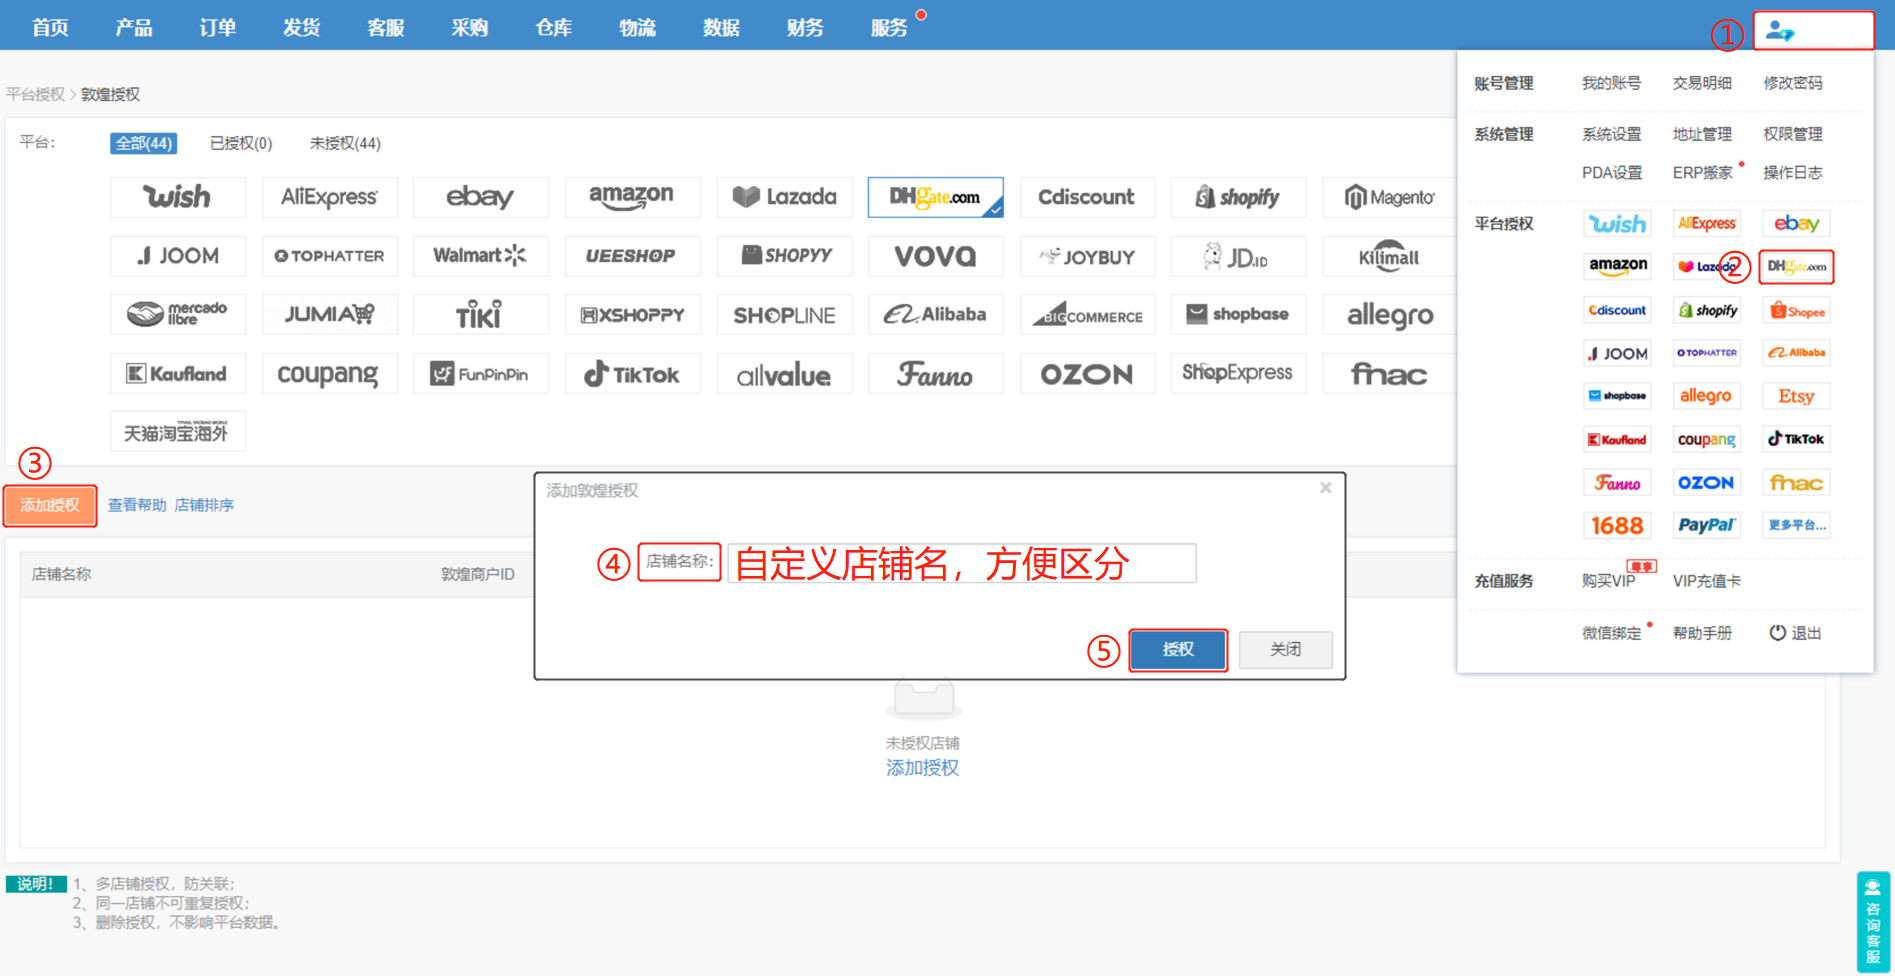Open 购买VIP in account panel

(x=1608, y=581)
